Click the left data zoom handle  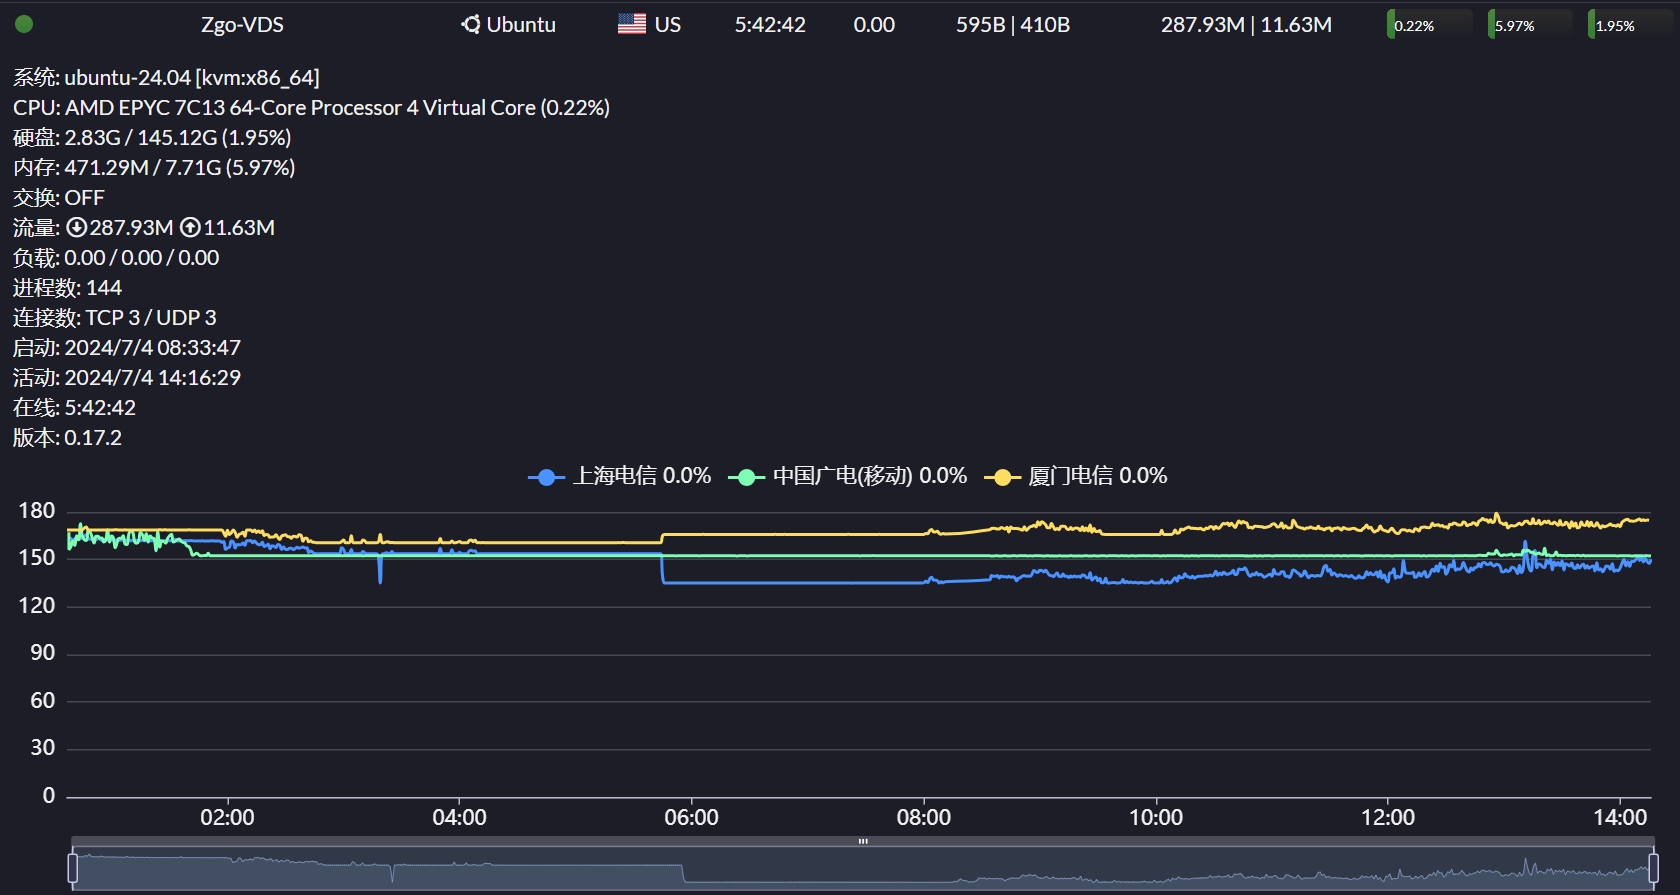(x=72, y=868)
